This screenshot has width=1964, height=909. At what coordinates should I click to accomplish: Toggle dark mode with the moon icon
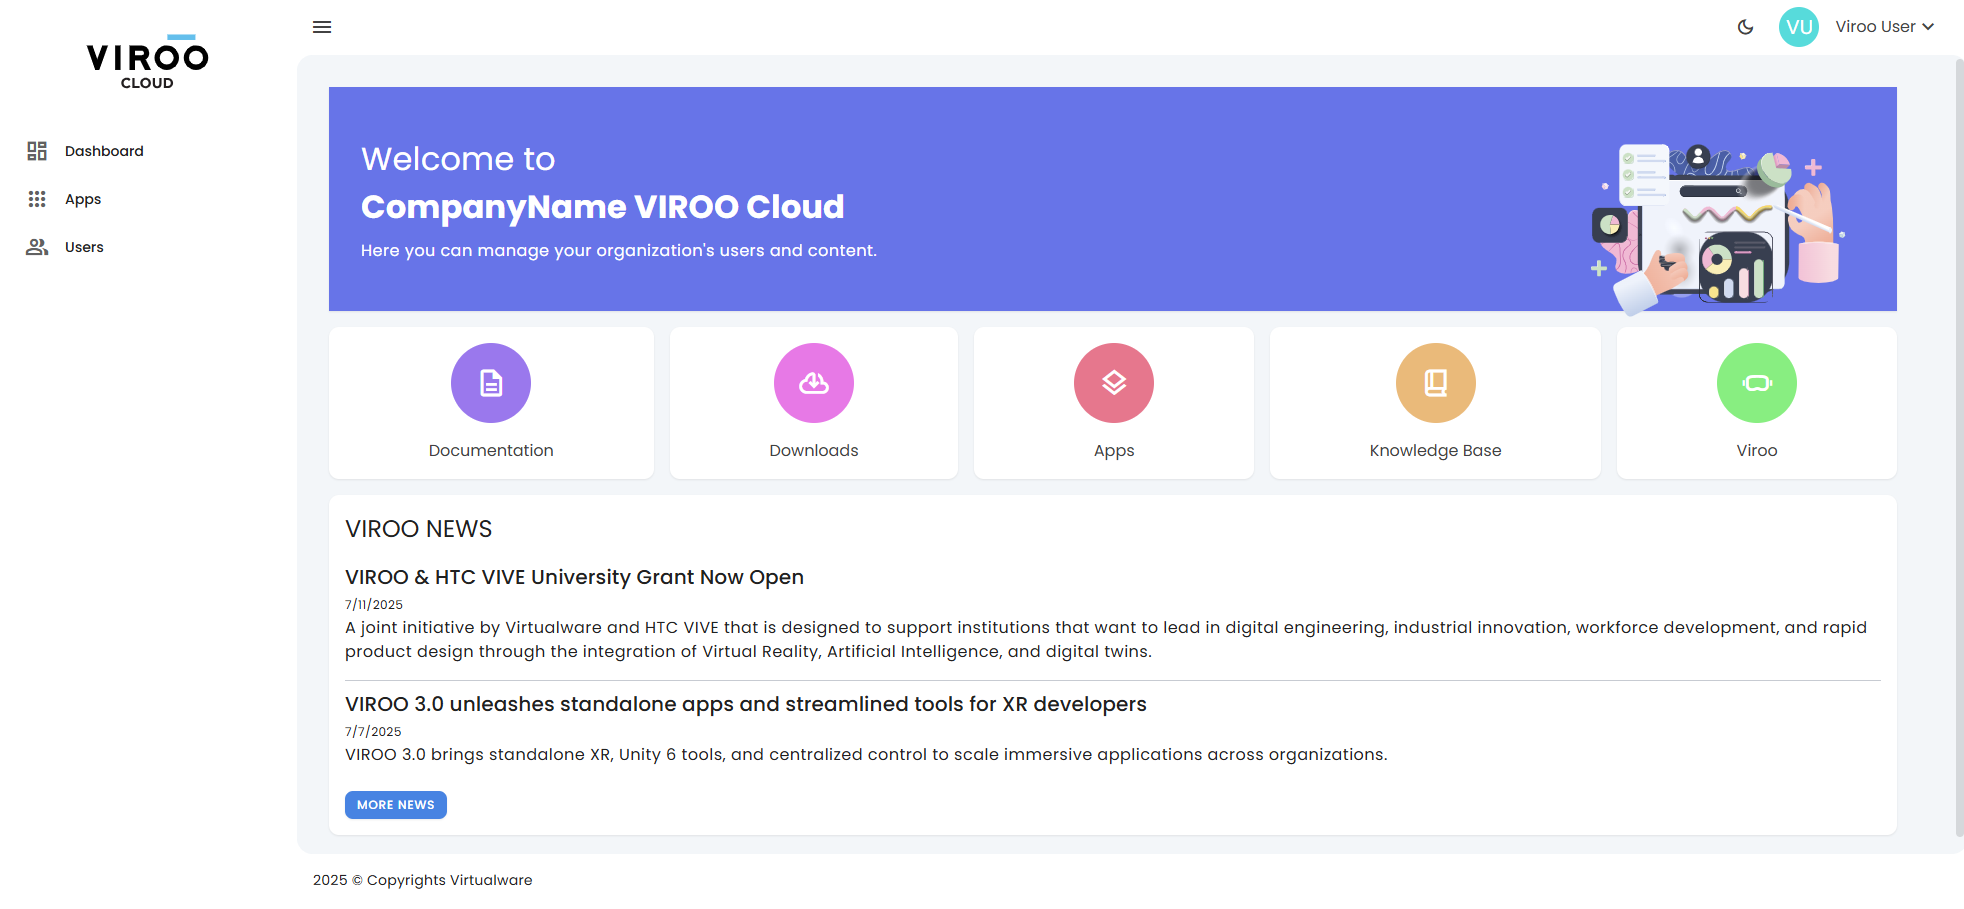click(x=1745, y=27)
